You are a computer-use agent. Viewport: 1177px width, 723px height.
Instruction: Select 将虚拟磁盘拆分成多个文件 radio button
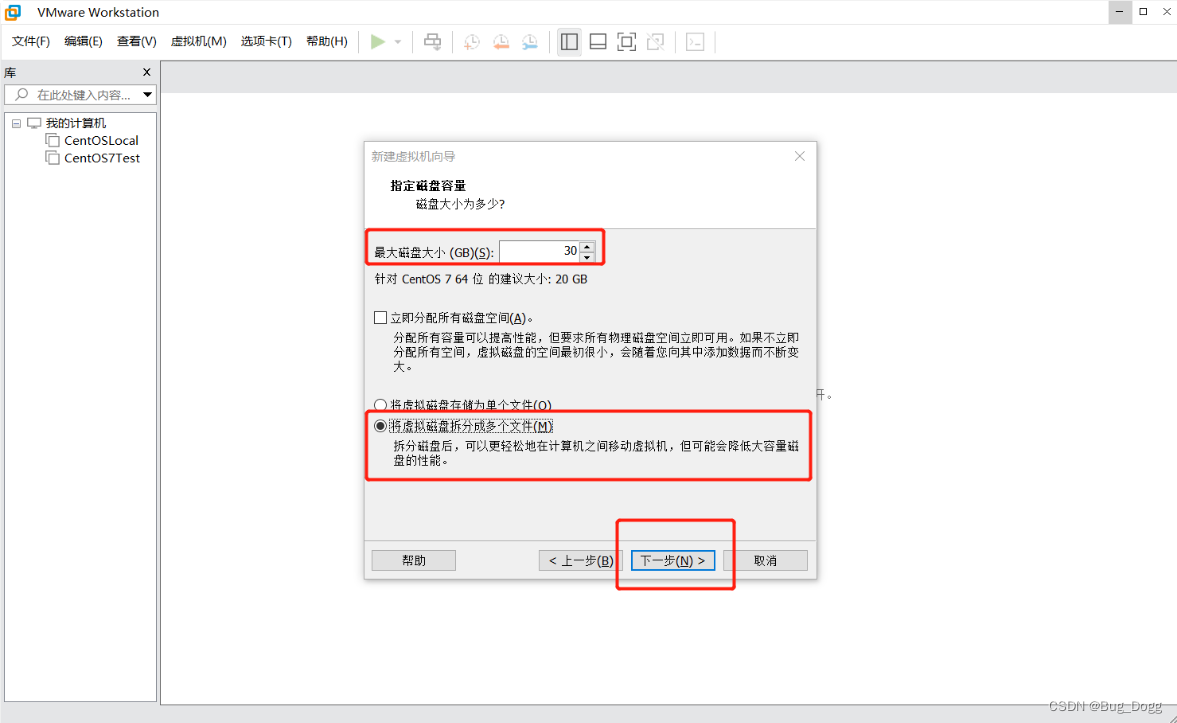coord(381,426)
